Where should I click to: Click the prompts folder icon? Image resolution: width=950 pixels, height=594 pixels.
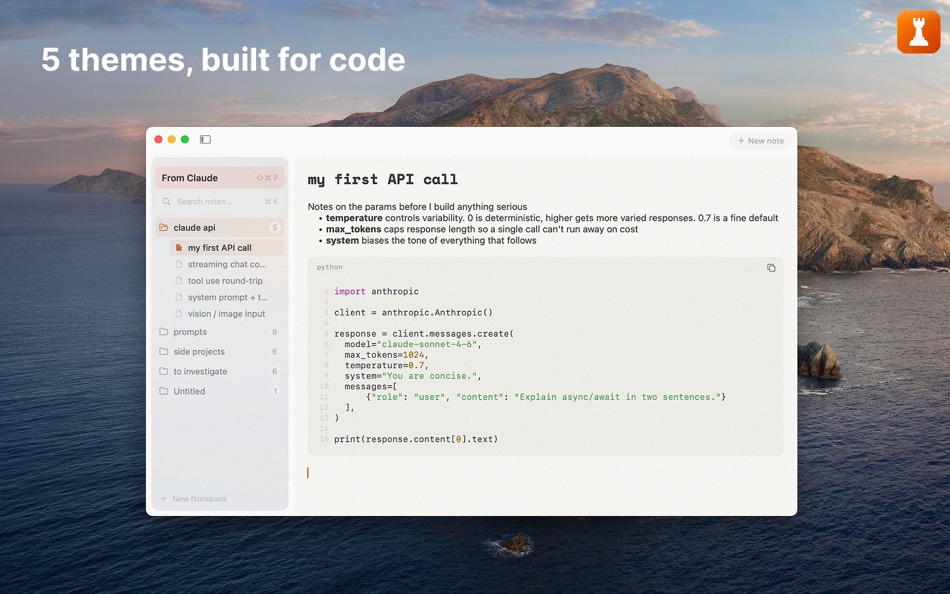[x=164, y=332]
